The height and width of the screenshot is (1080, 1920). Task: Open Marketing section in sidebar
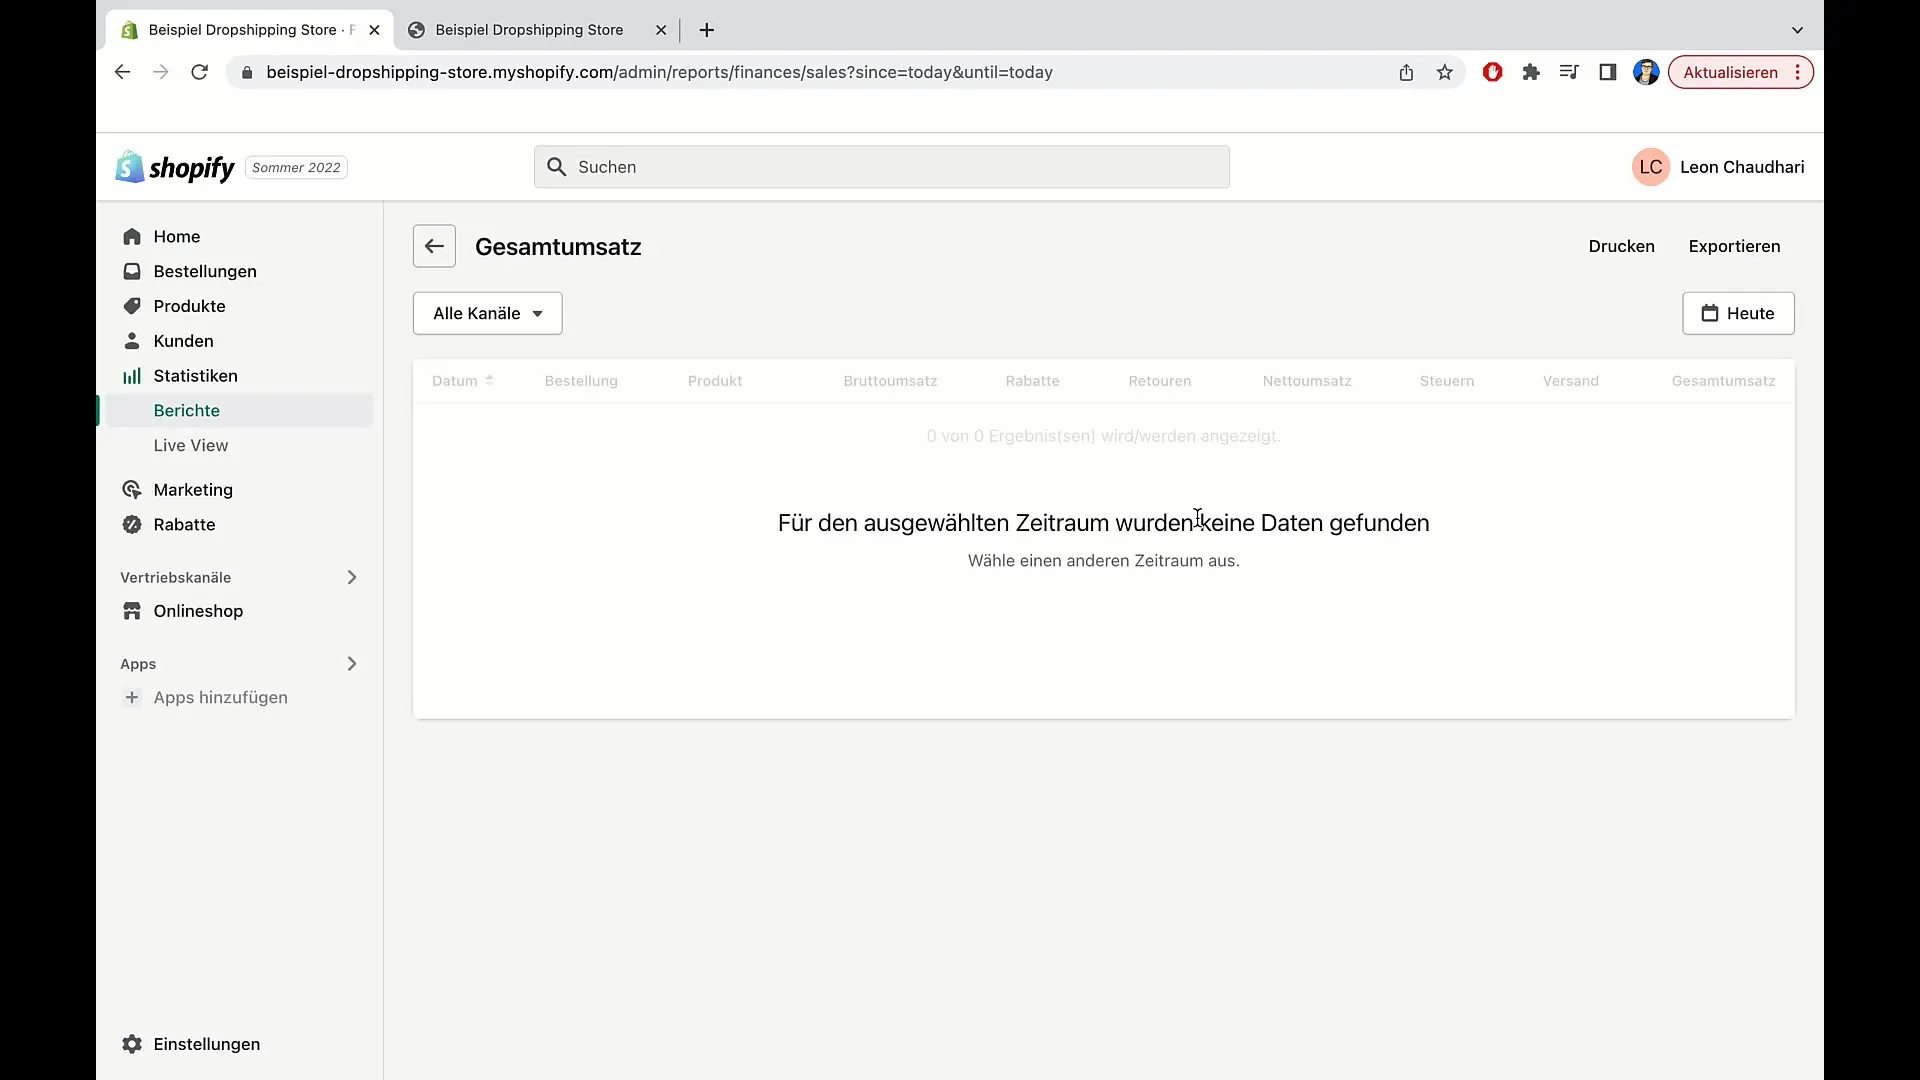(193, 489)
